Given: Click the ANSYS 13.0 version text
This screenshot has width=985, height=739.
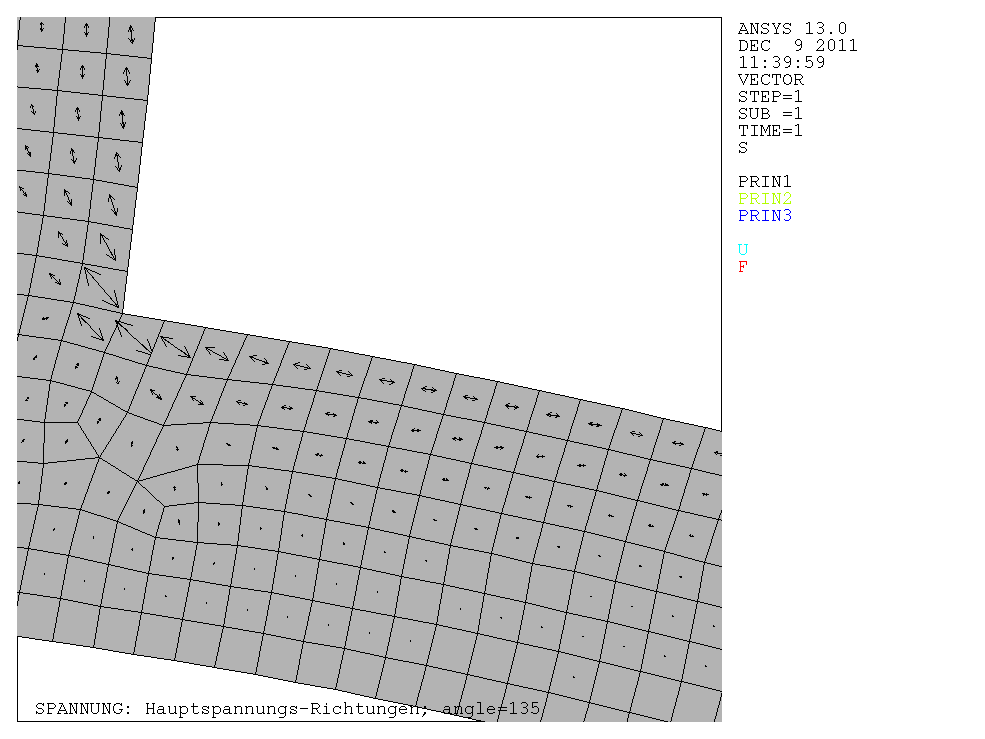Looking at the screenshot, I should click(792, 29).
